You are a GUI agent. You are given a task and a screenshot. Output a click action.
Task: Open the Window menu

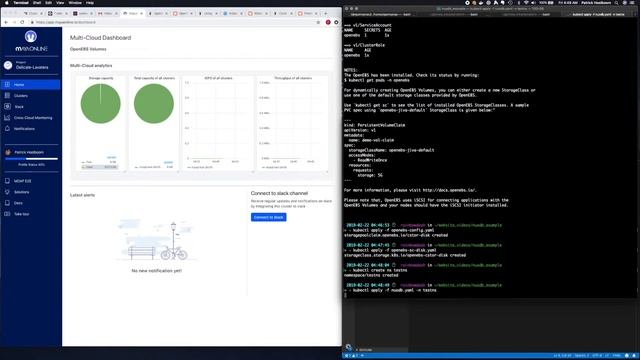pyautogui.click(x=75, y=3)
